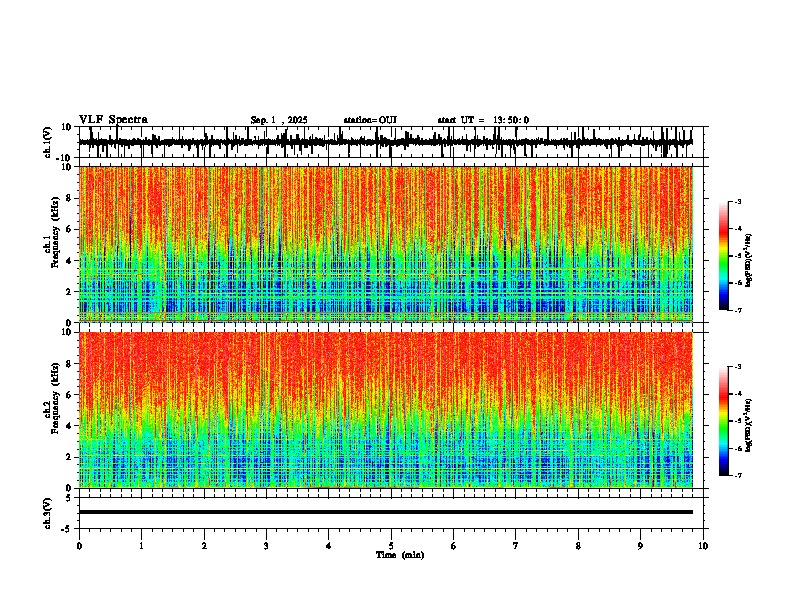Click the ch.2 spectrogram panel

tap(385, 410)
